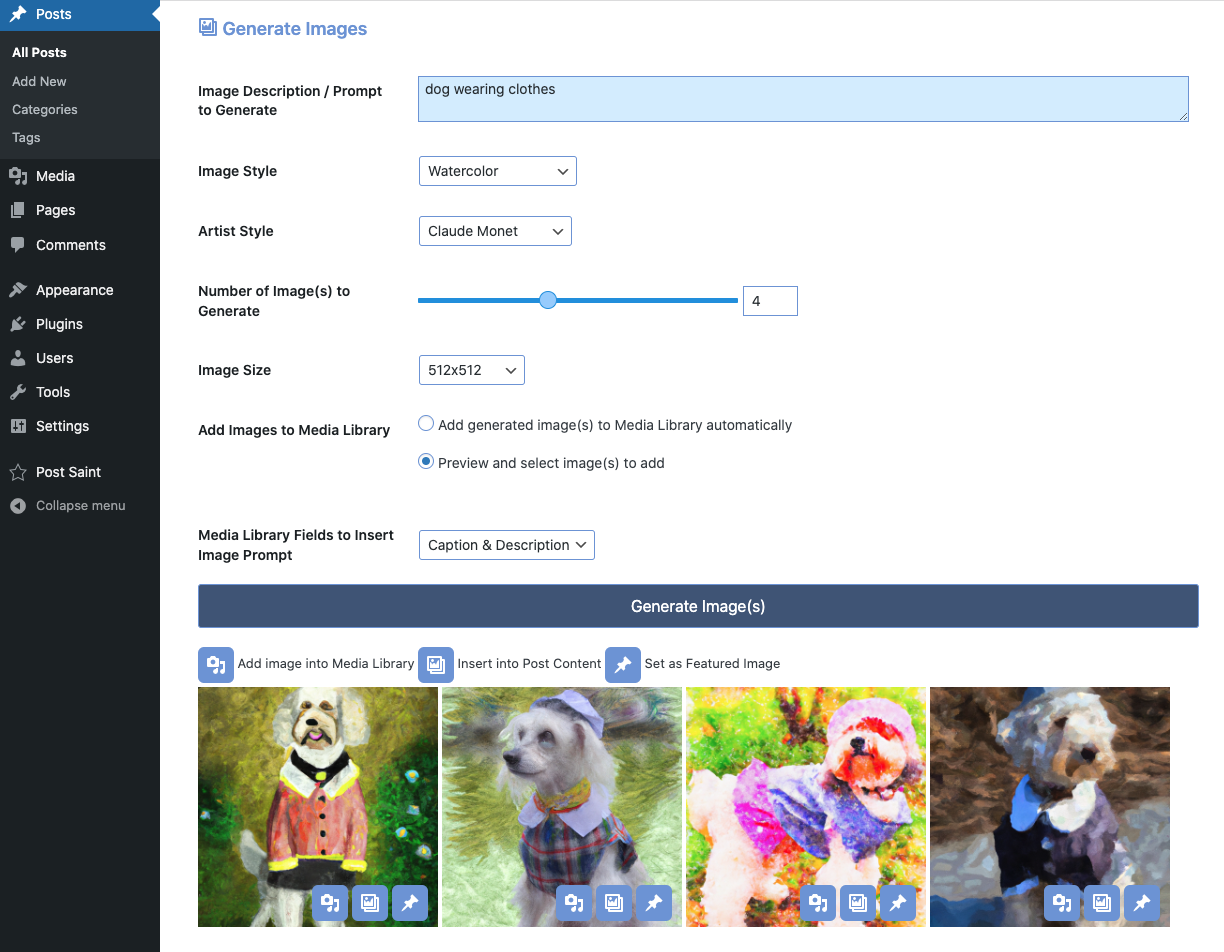Open the Caption & Description dropdown

pos(506,545)
